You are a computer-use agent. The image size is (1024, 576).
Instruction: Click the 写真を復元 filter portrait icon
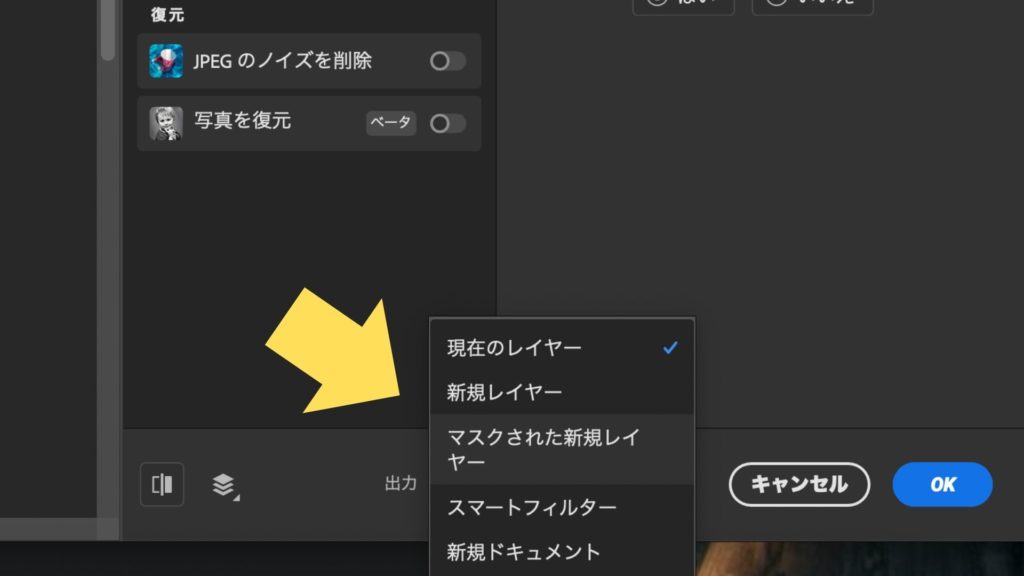[166, 123]
